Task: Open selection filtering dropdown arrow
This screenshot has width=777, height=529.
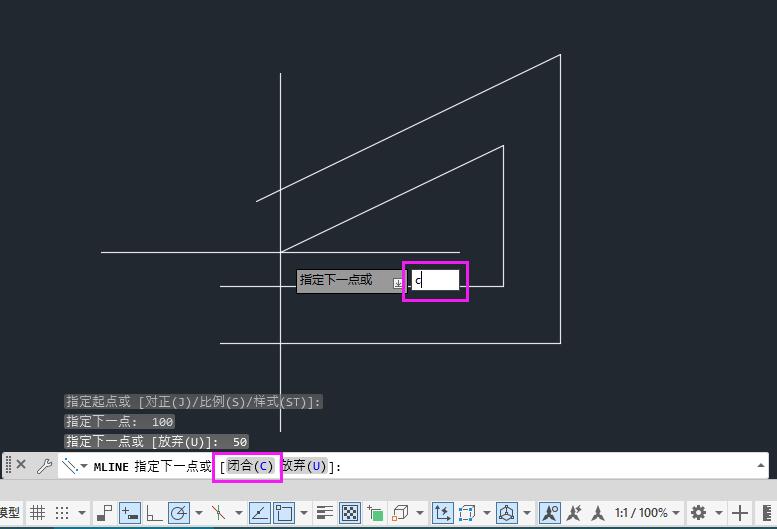Action: pos(487,513)
